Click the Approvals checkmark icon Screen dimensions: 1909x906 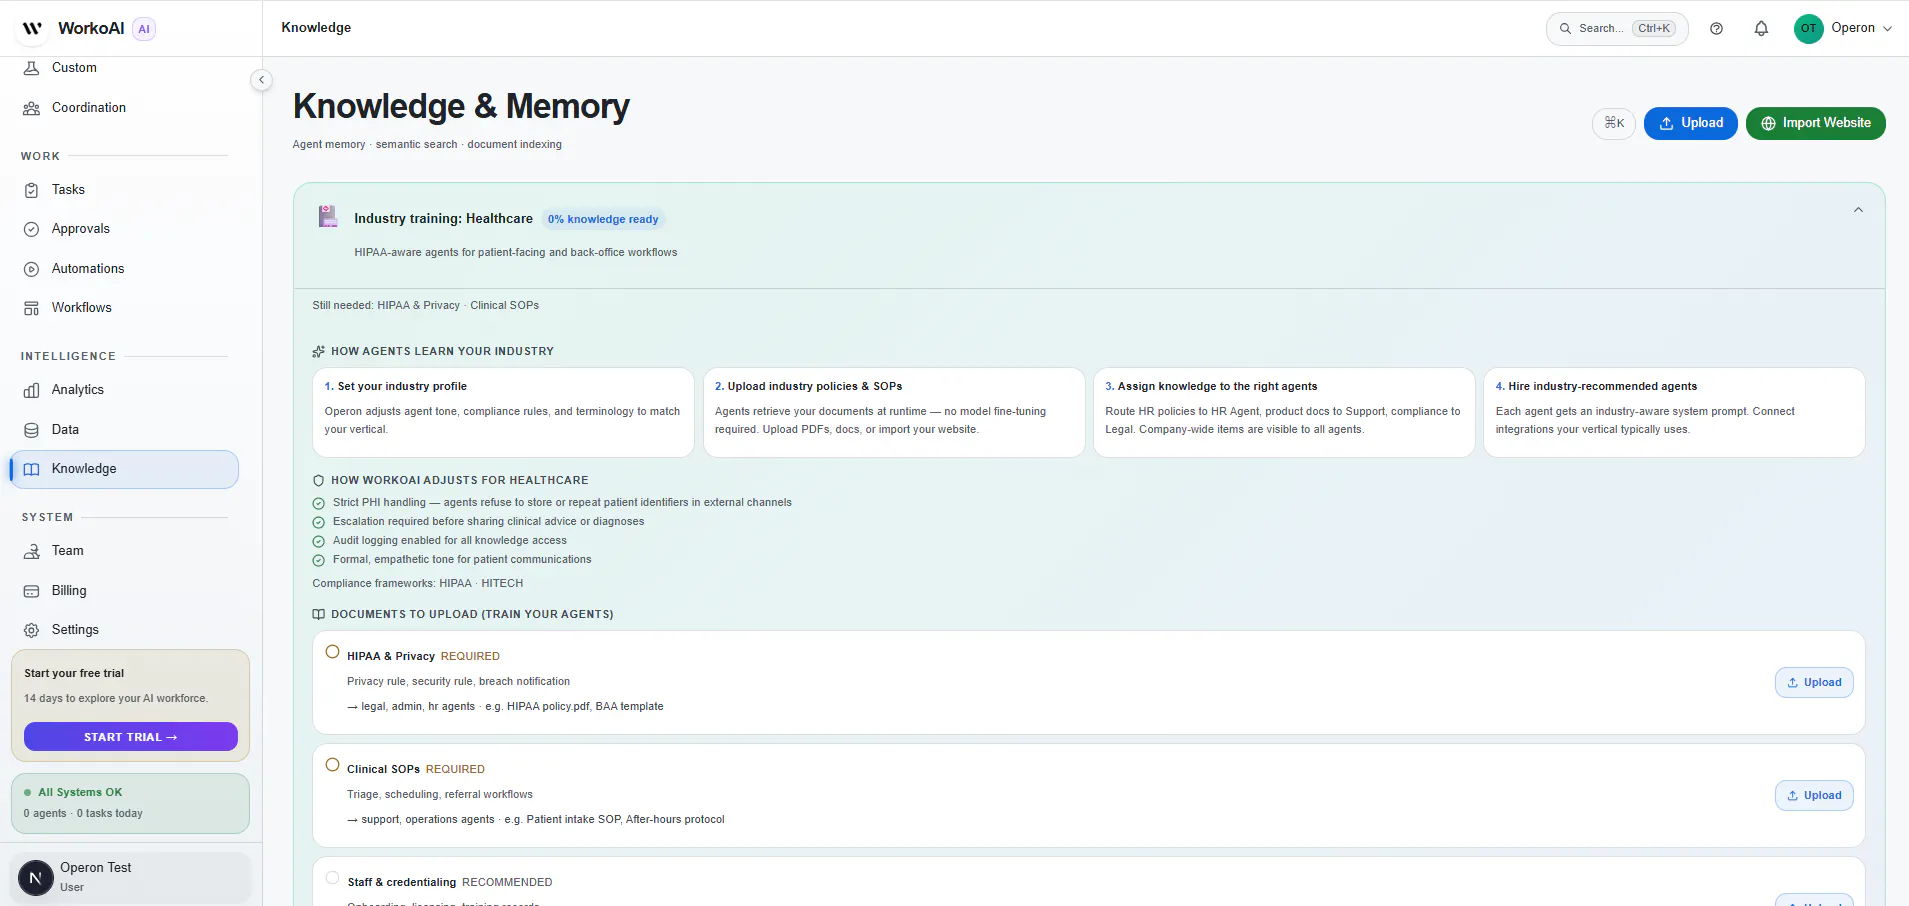coord(32,229)
